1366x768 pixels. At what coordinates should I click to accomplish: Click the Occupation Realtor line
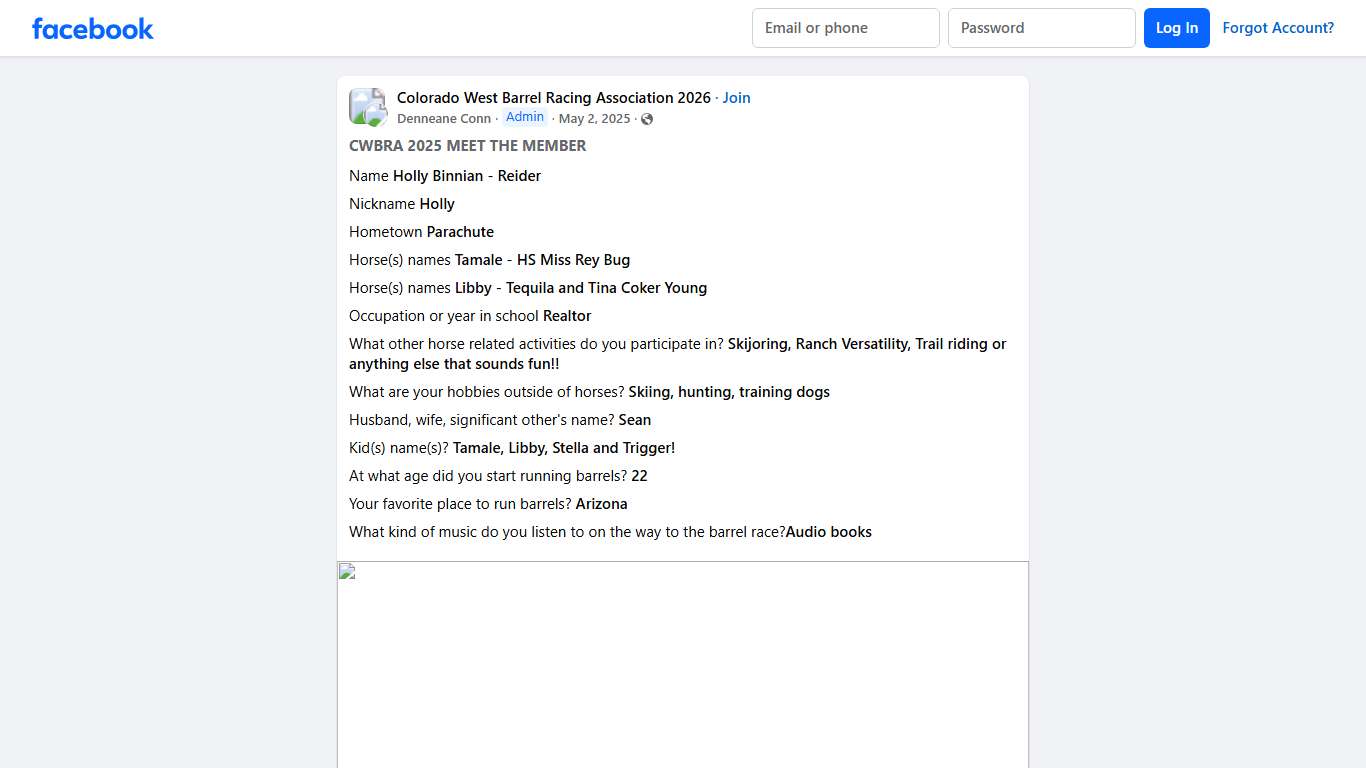pos(470,316)
